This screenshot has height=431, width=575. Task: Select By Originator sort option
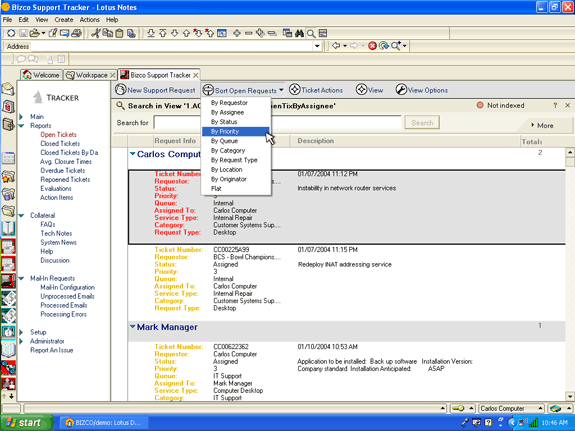(229, 179)
